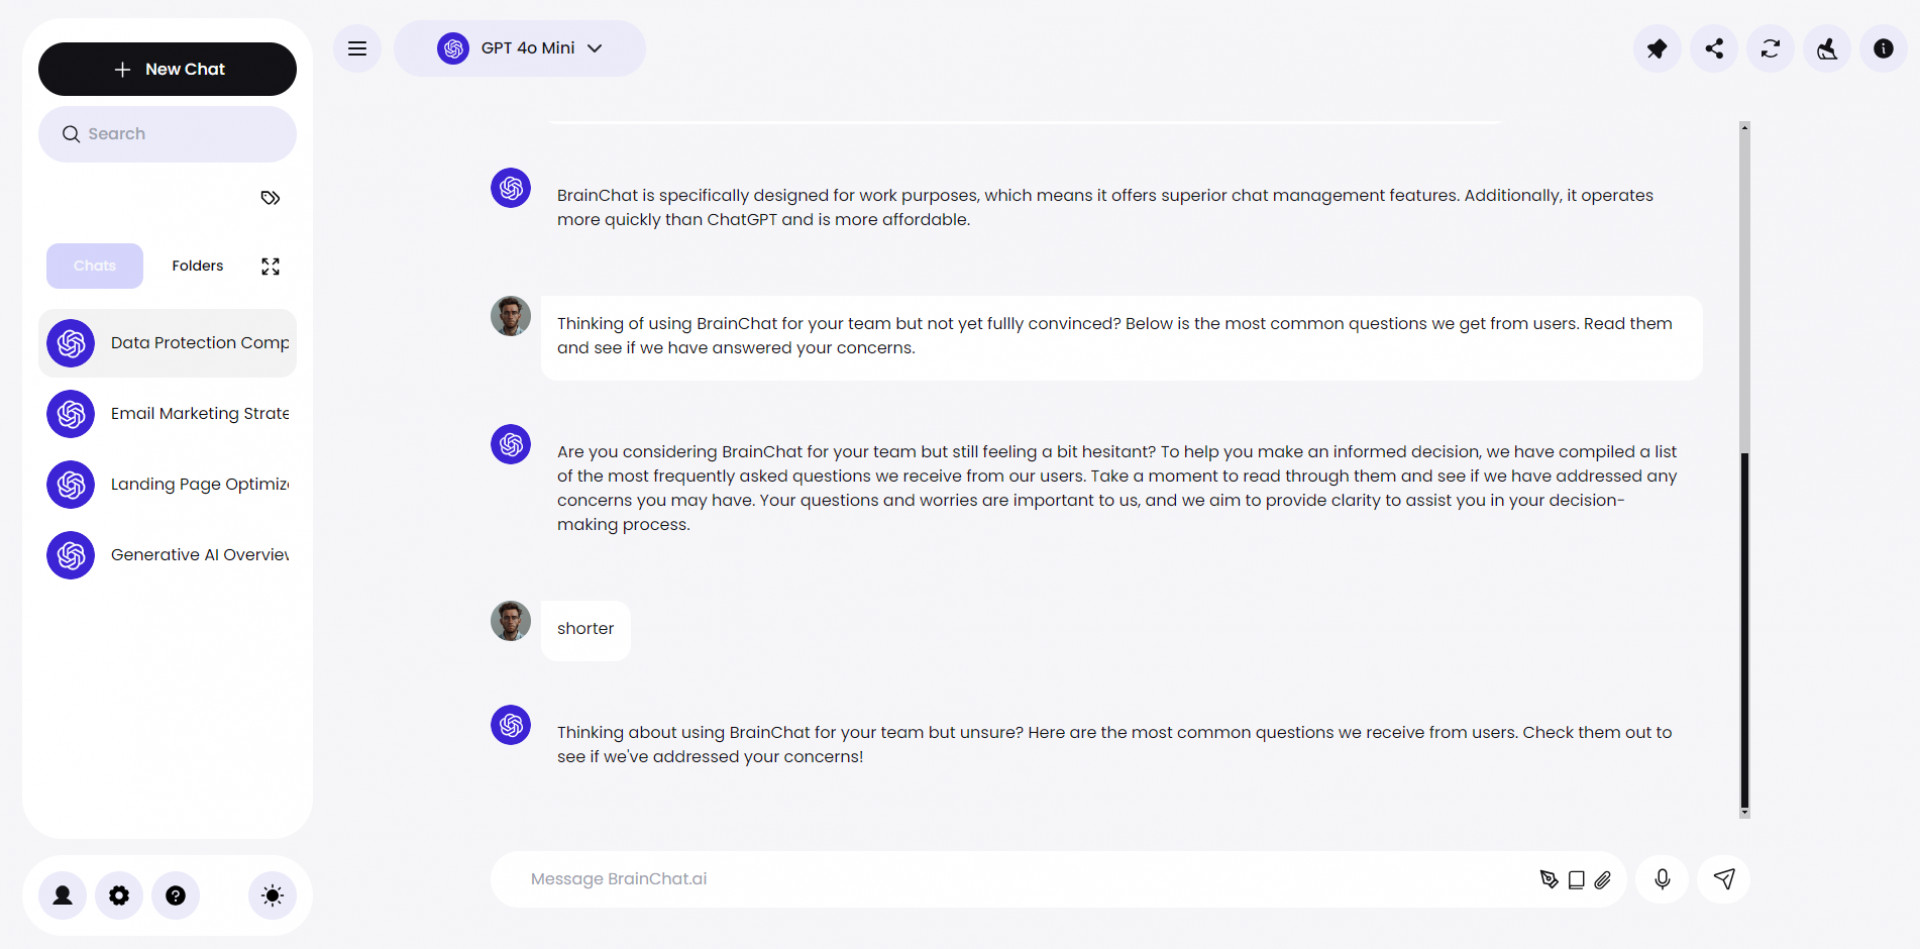Focus the Message BrainChat.ai input field
1920x949 pixels.
pos(1000,879)
